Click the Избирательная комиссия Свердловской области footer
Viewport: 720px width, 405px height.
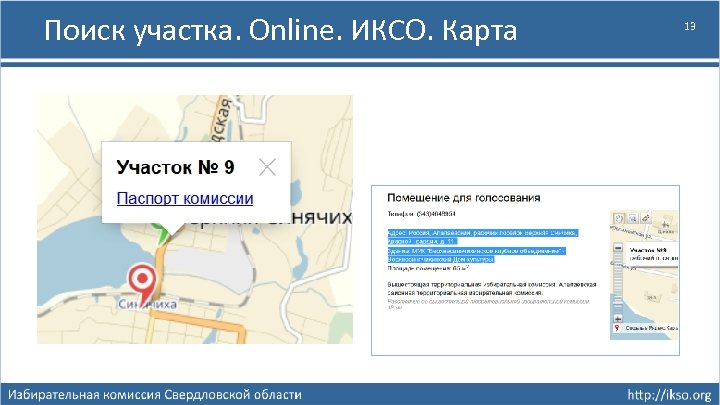point(155,394)
